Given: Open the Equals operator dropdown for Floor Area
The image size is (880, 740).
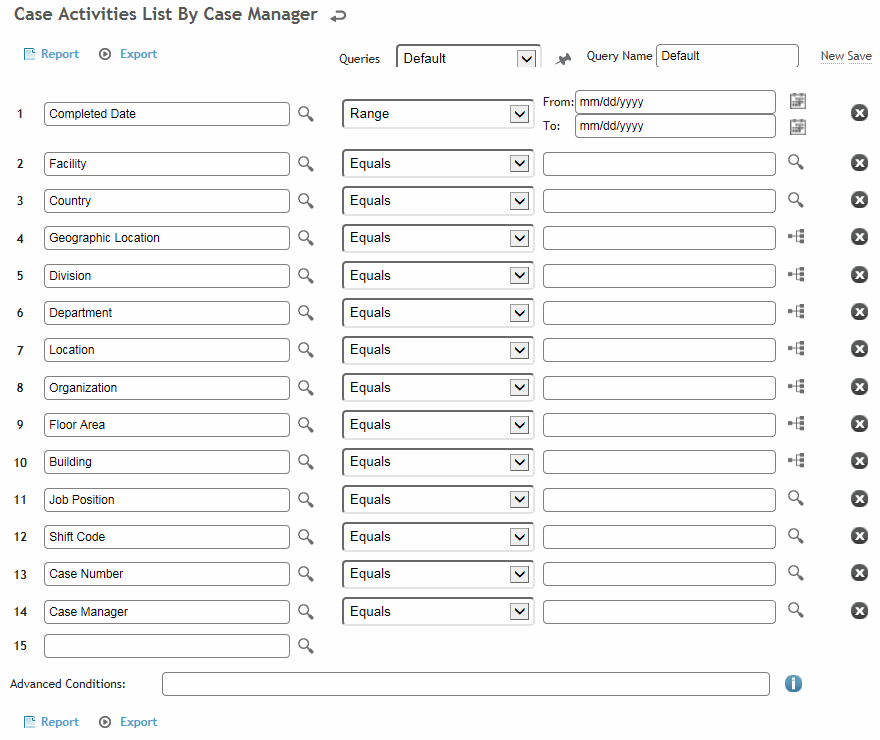Looking at the screenshot, I should [438, 425].
